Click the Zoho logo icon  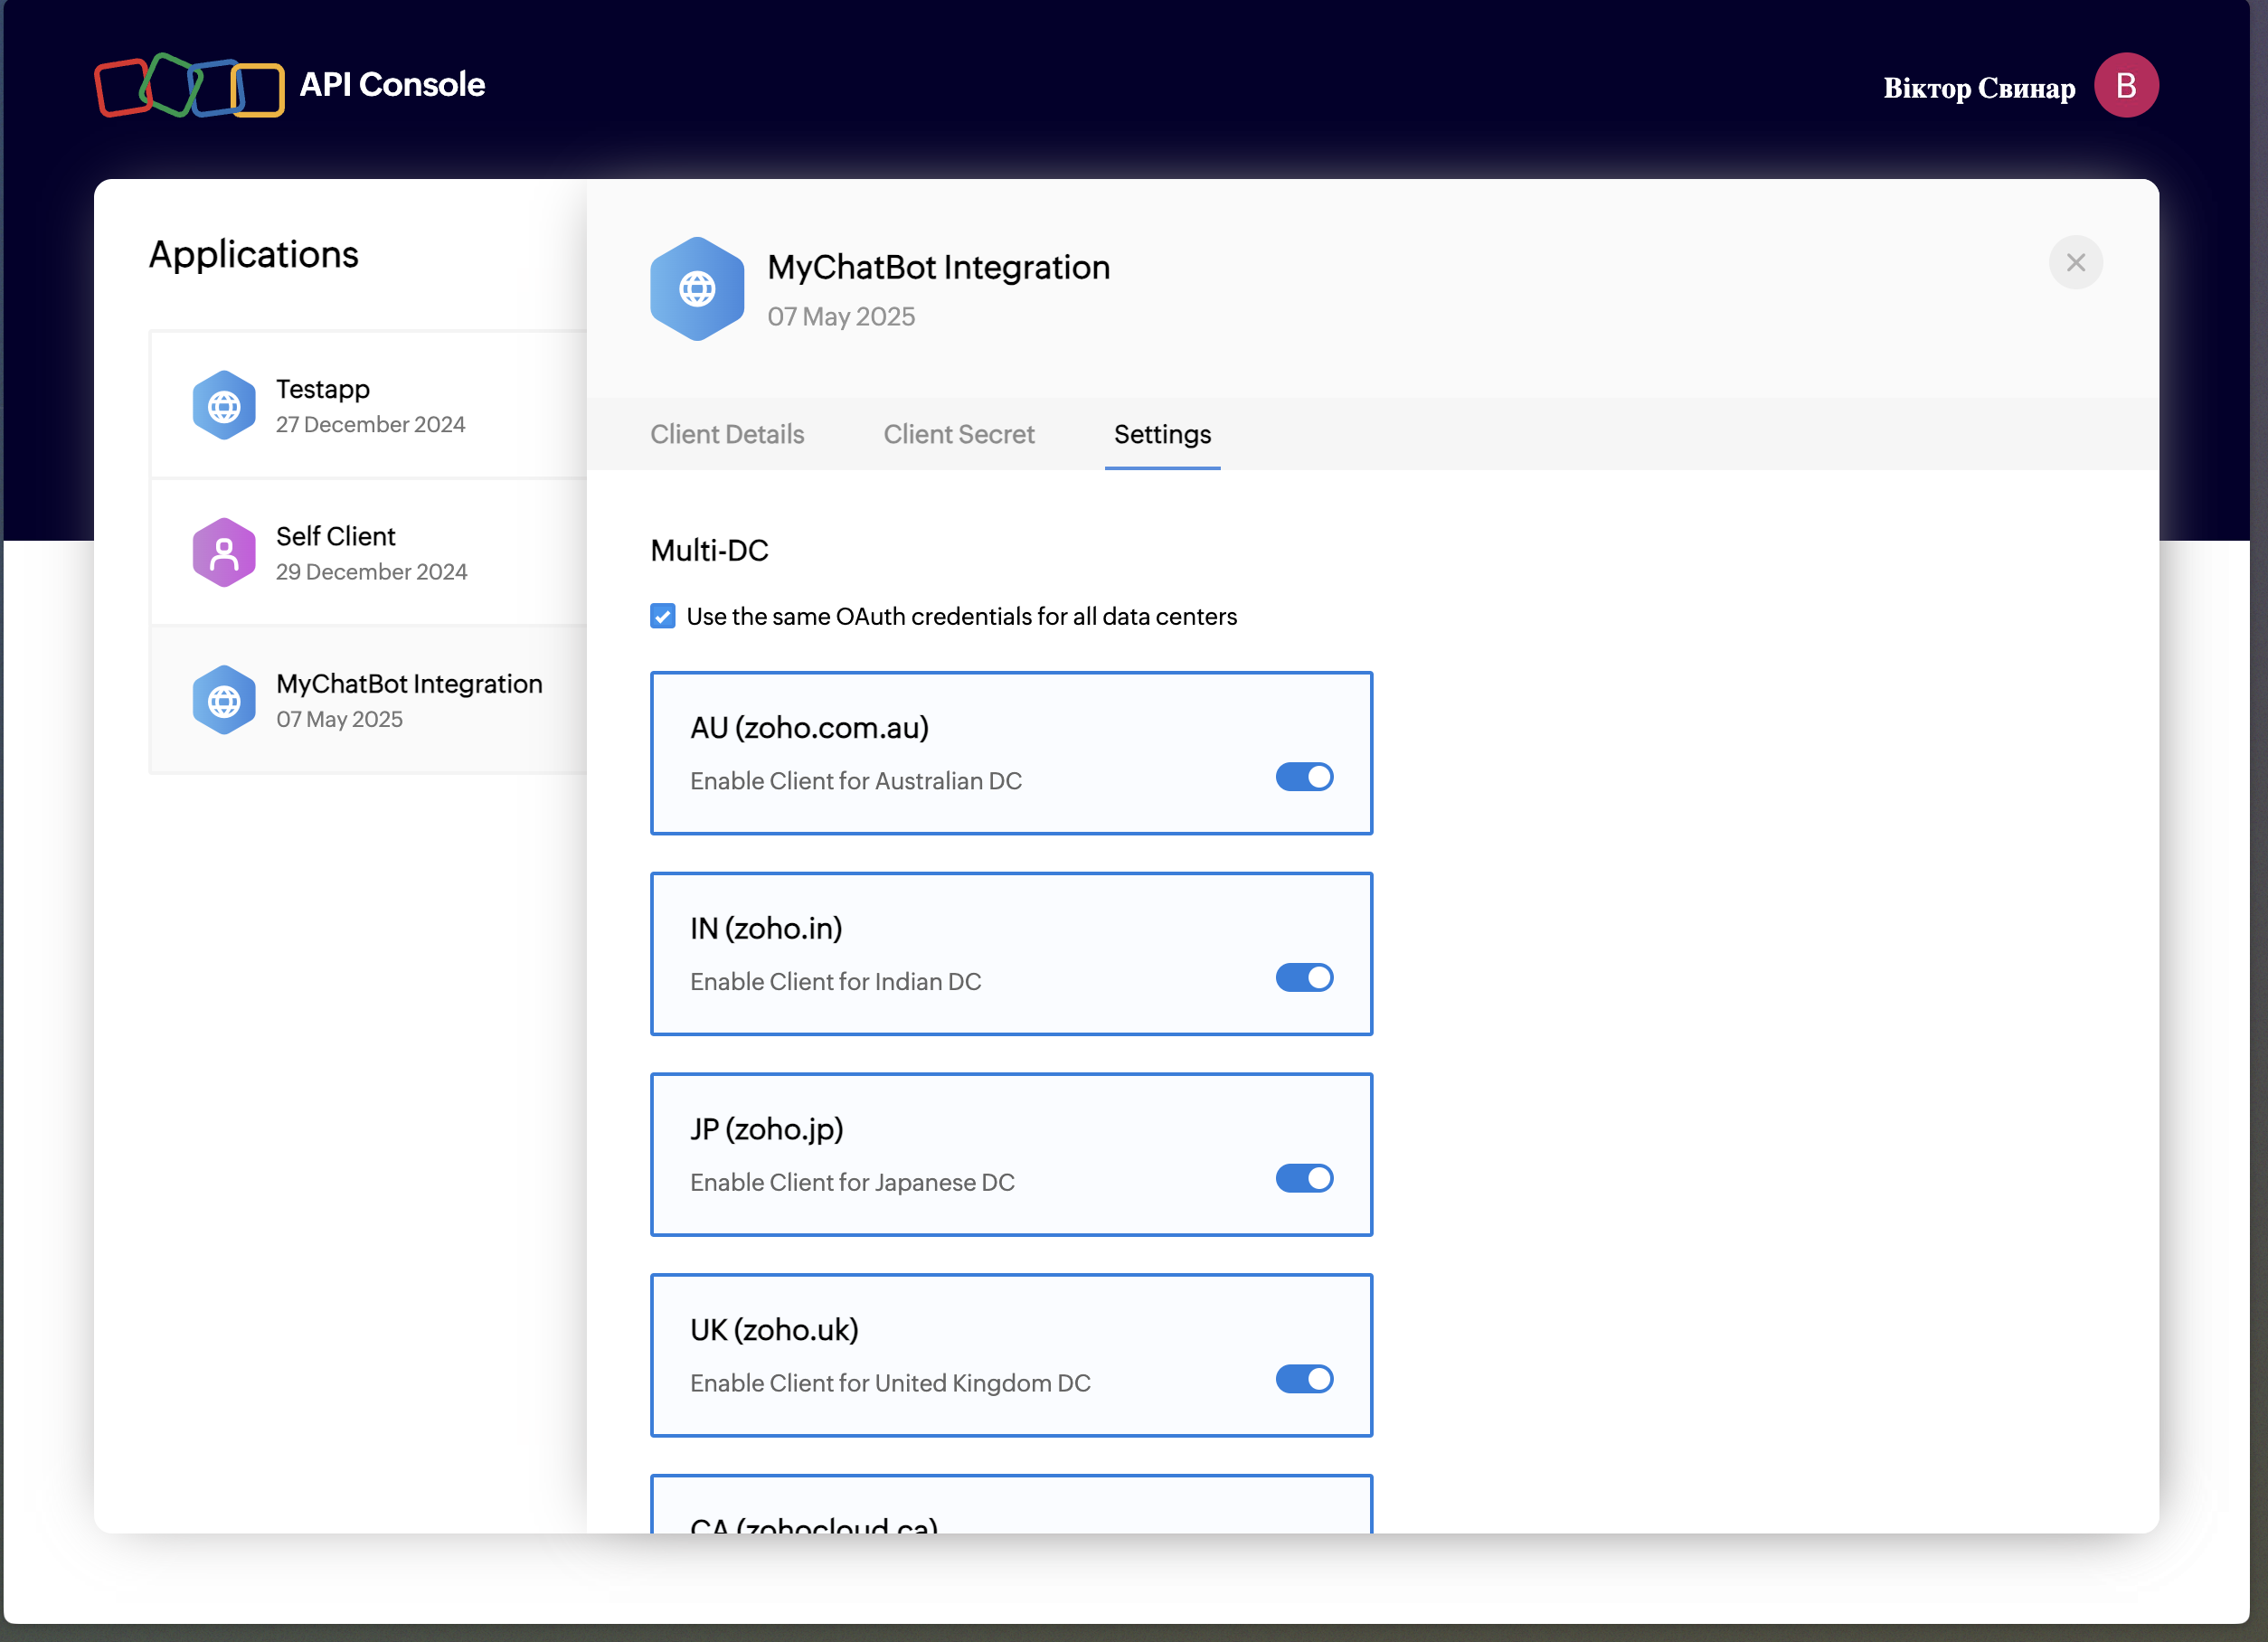point(189,86)
